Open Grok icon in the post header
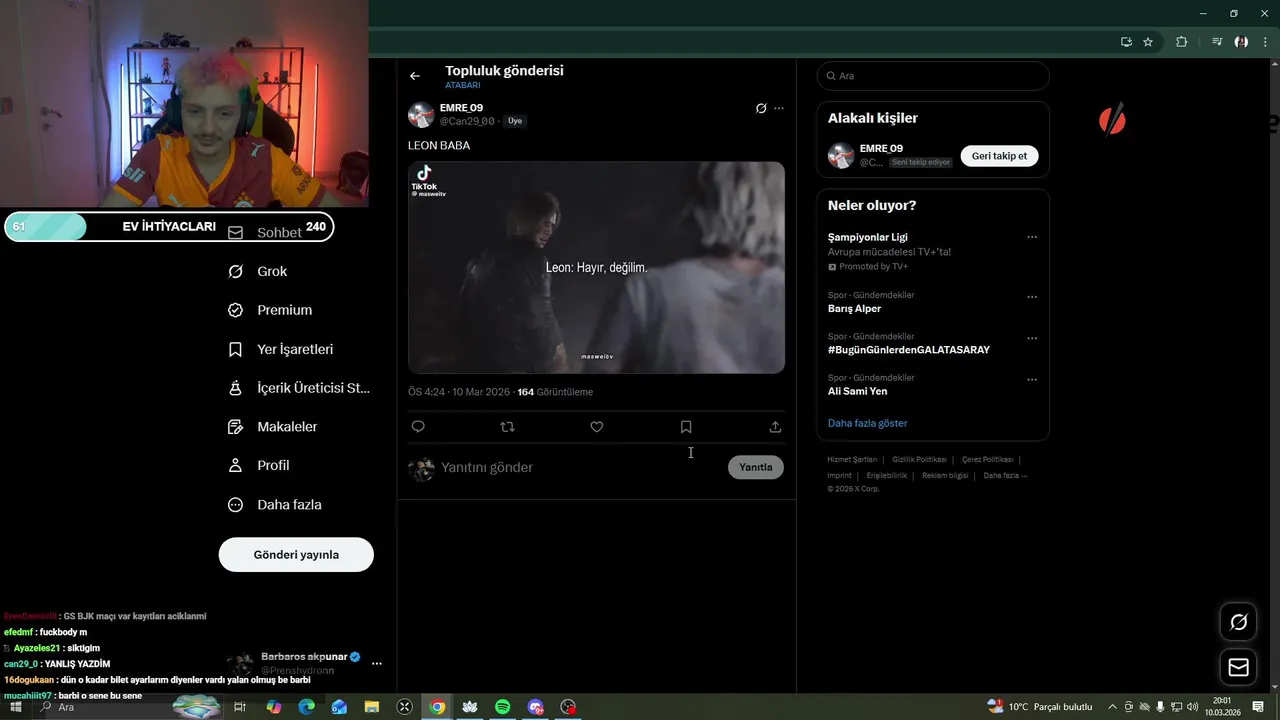Screen dimensions: 1280x720 [x=761, y=108]
